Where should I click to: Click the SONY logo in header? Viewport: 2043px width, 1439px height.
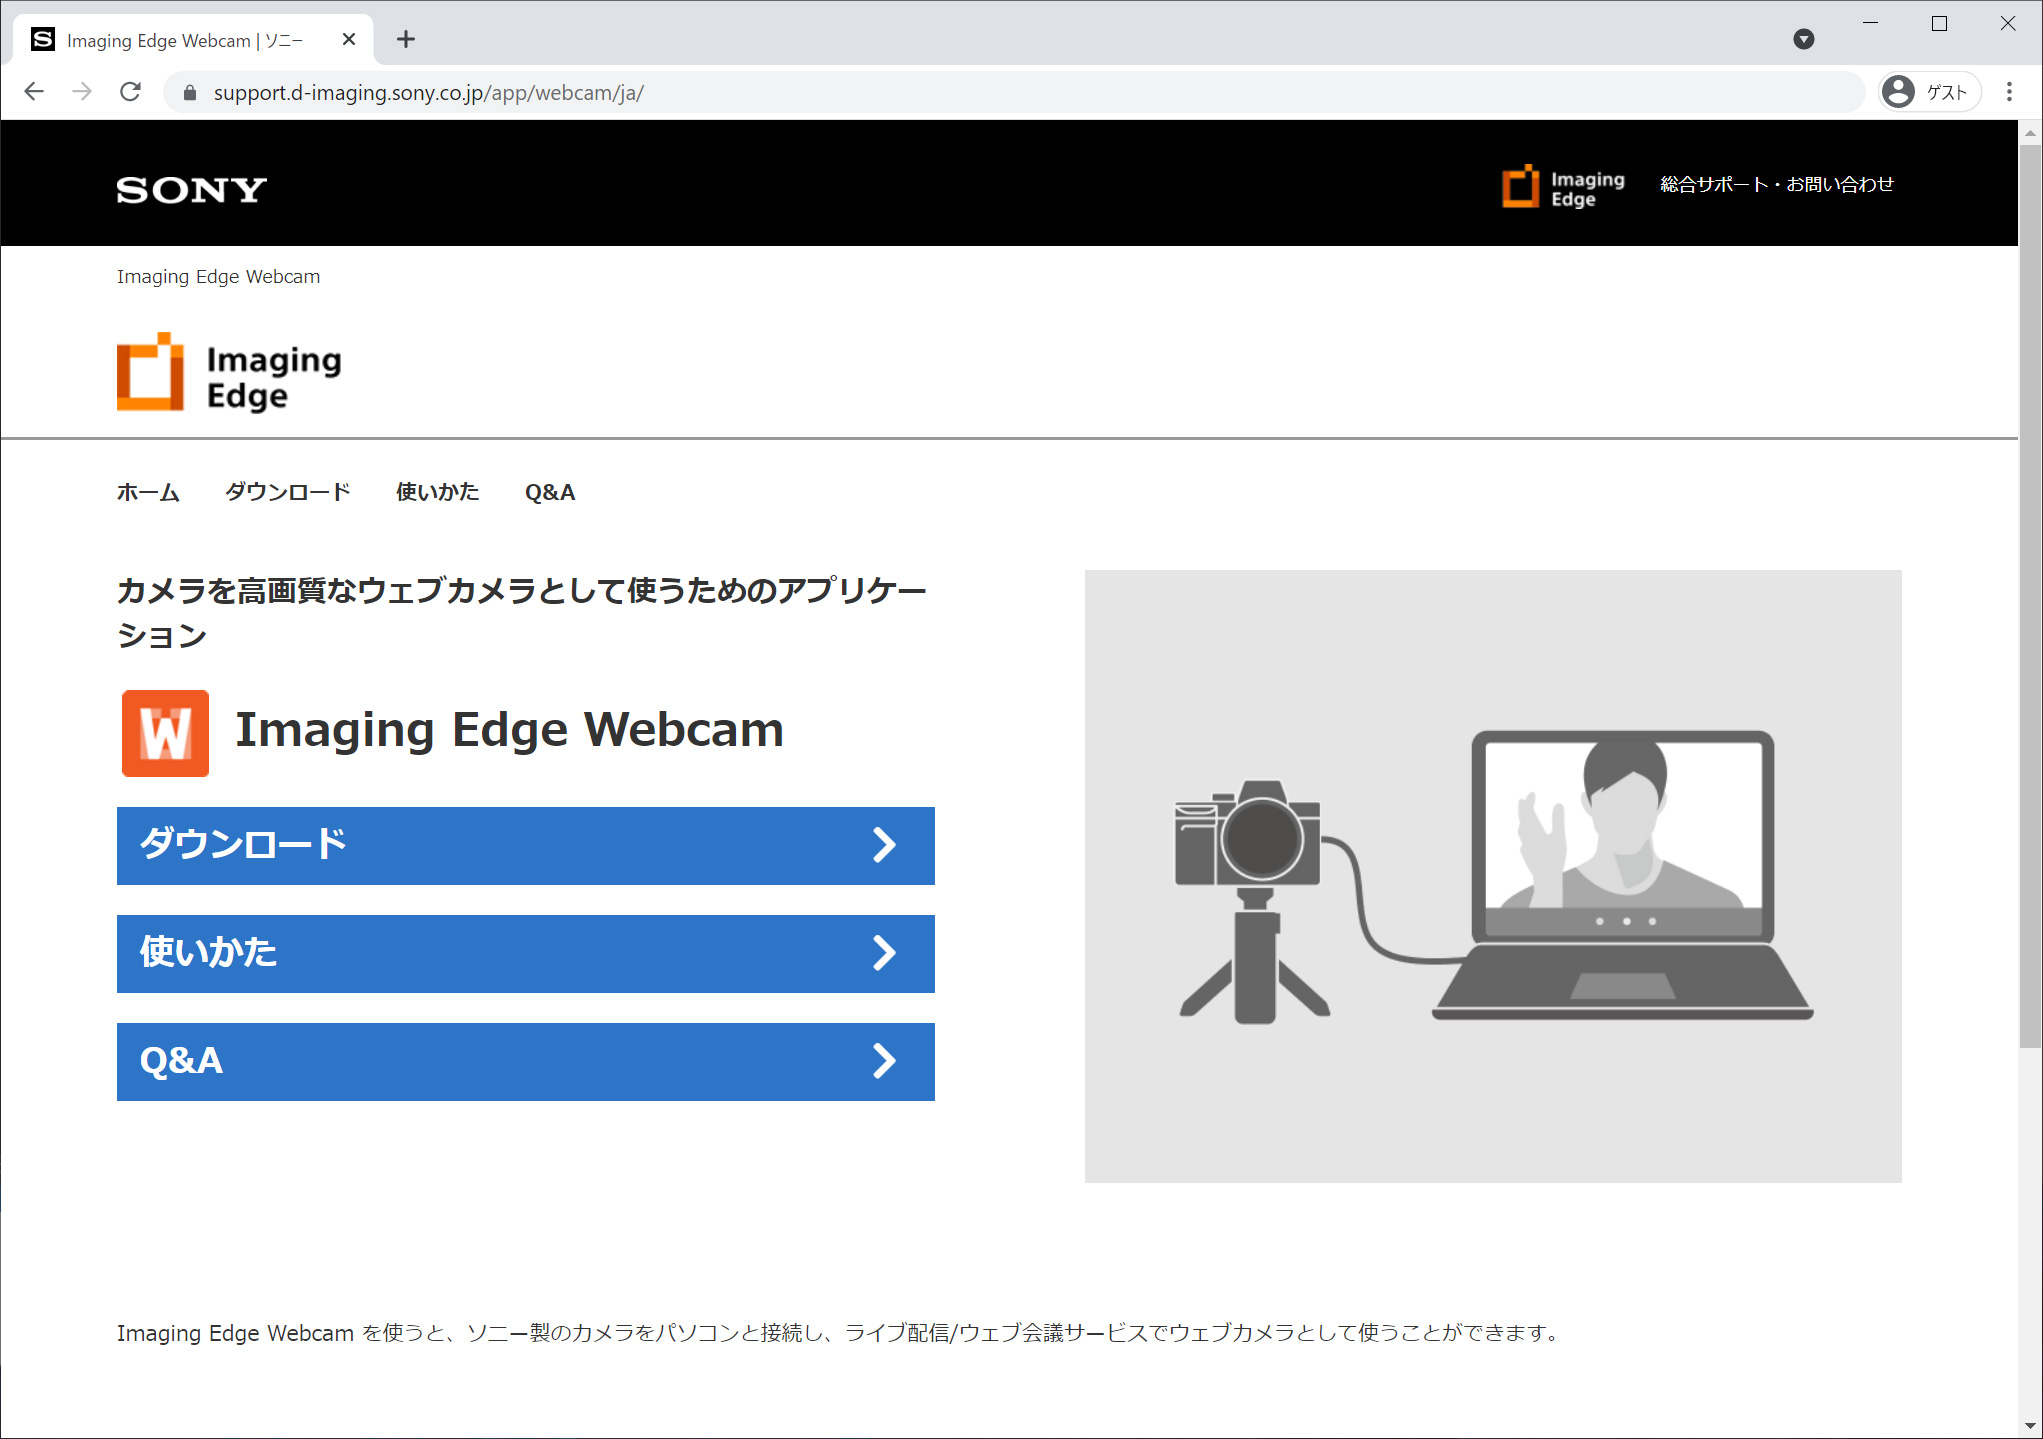coord(192,189)
